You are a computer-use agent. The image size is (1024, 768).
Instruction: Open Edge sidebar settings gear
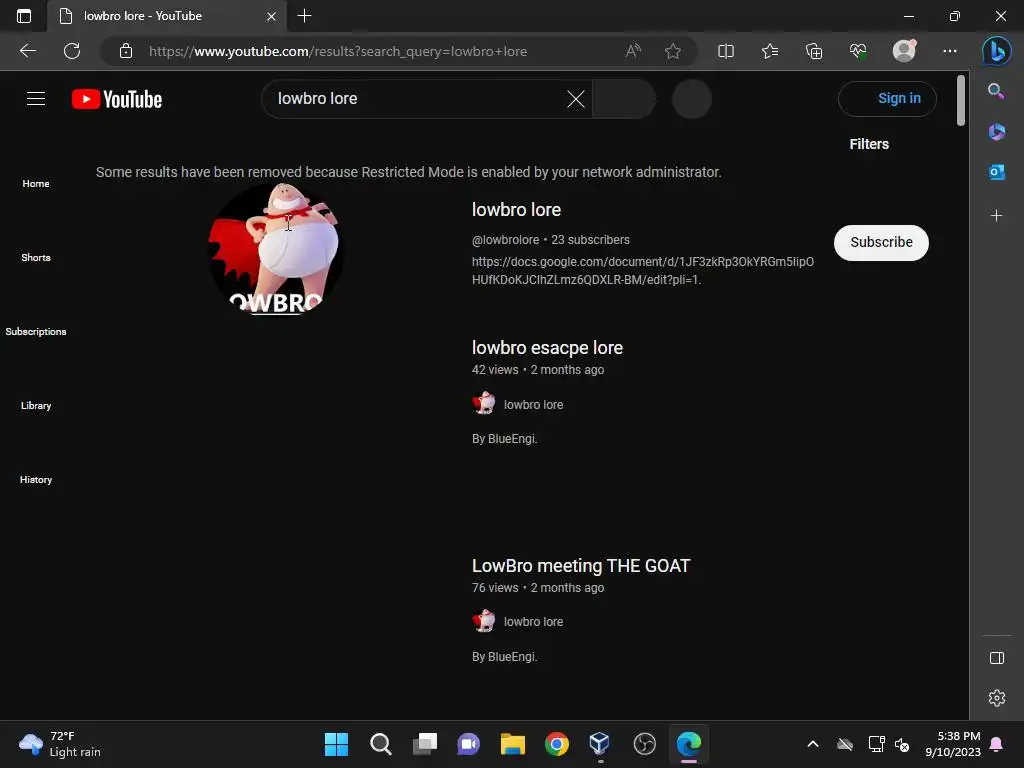[x=997, y=698]
